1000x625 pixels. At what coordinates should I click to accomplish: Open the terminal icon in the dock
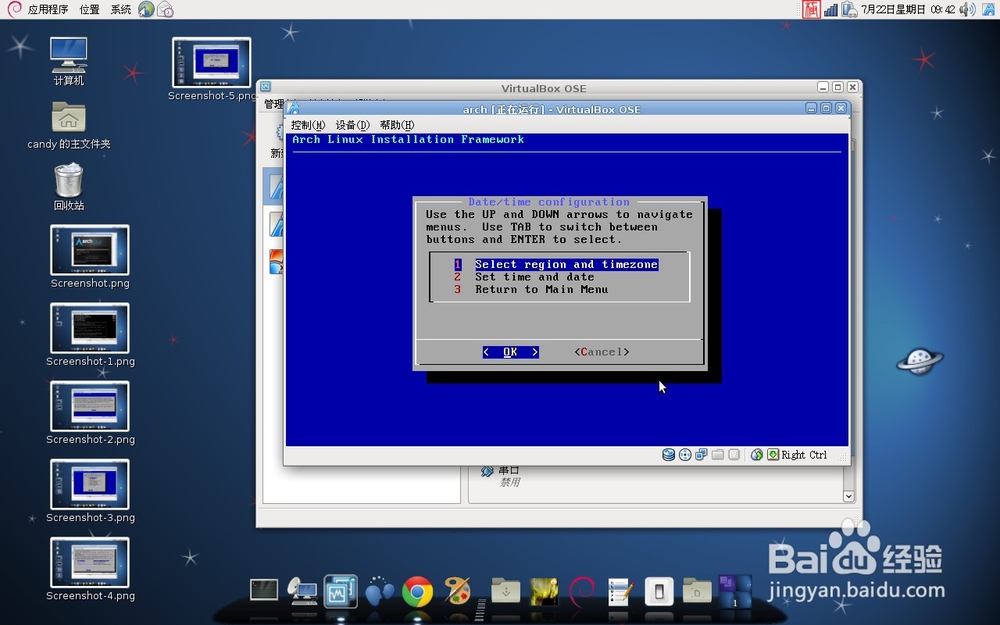tap(263, 592)
